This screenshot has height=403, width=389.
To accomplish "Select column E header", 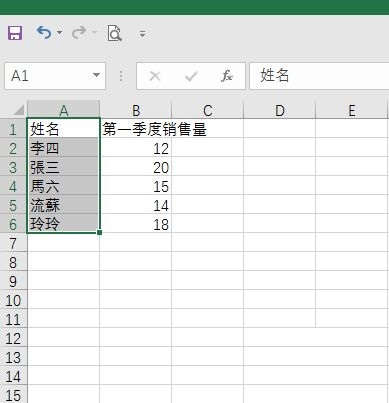I will click(352, 110).
